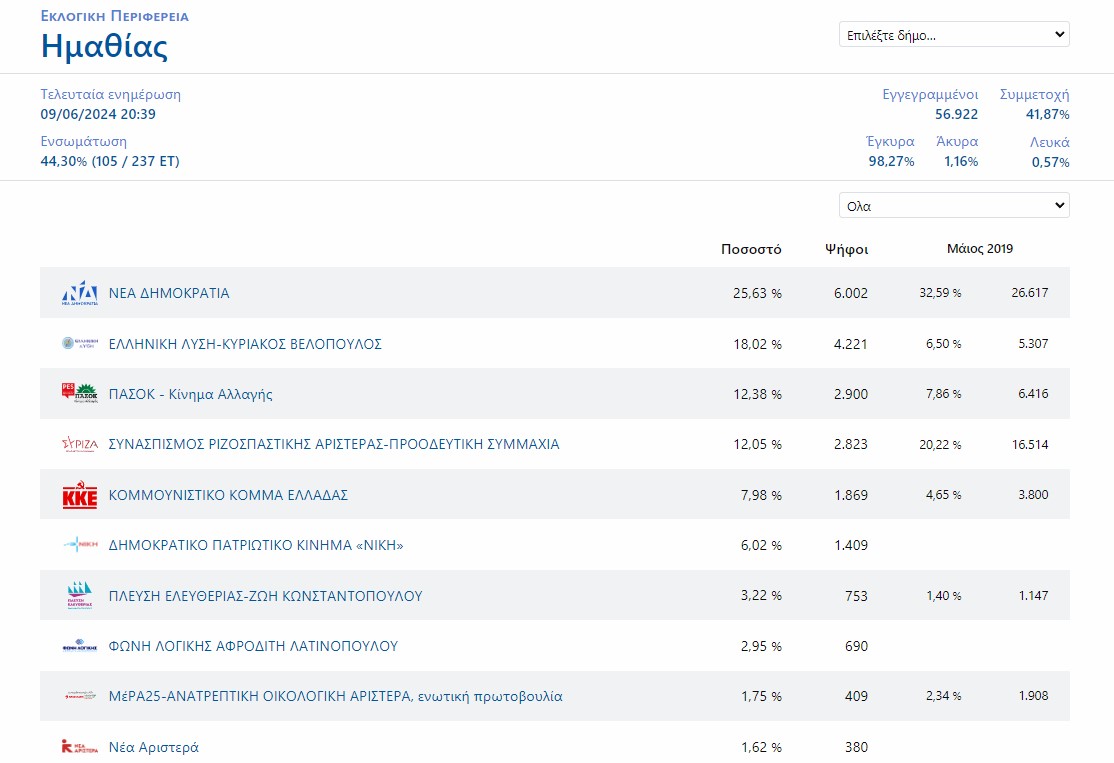Viewport: 1114px width, 763px height.
Task: Click the Ημαθίας region heading
Action: [104, 46]
